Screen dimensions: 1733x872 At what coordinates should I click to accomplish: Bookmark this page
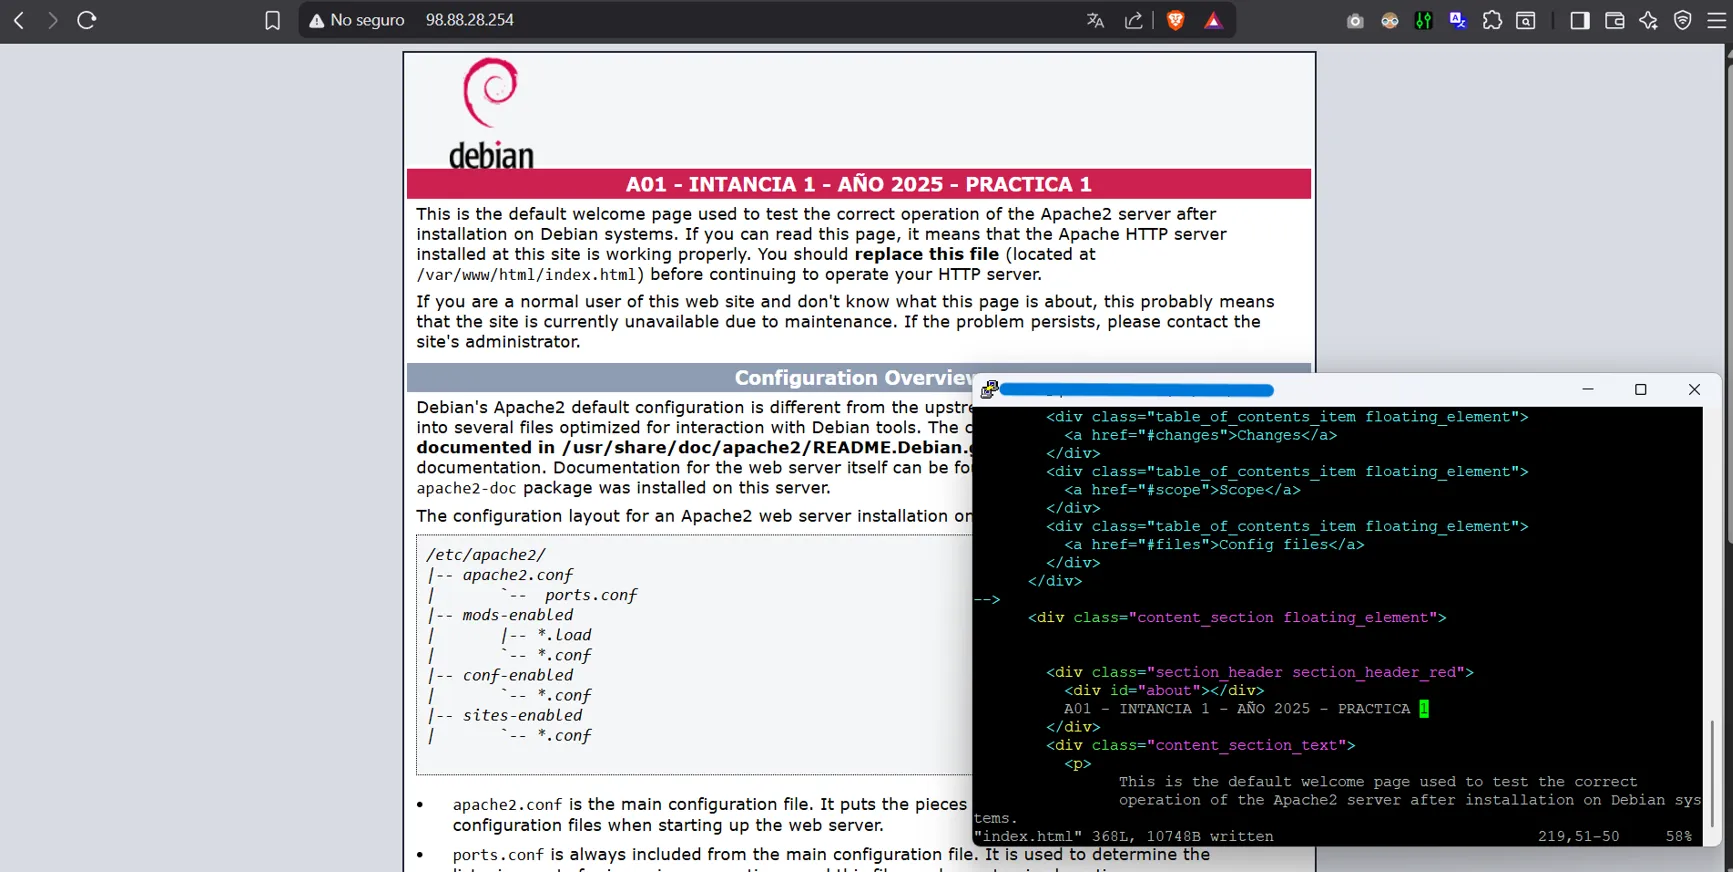point(272,20)
